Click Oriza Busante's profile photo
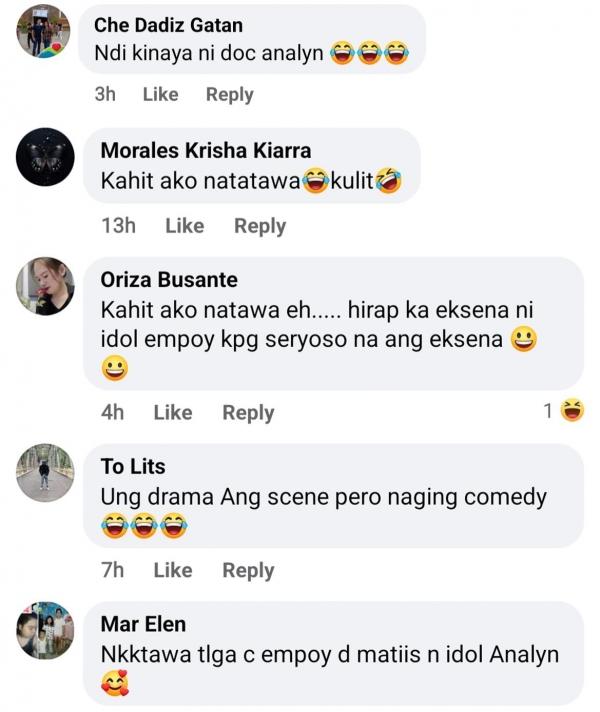This screenshot has width=600, height=712. point(45,287)
